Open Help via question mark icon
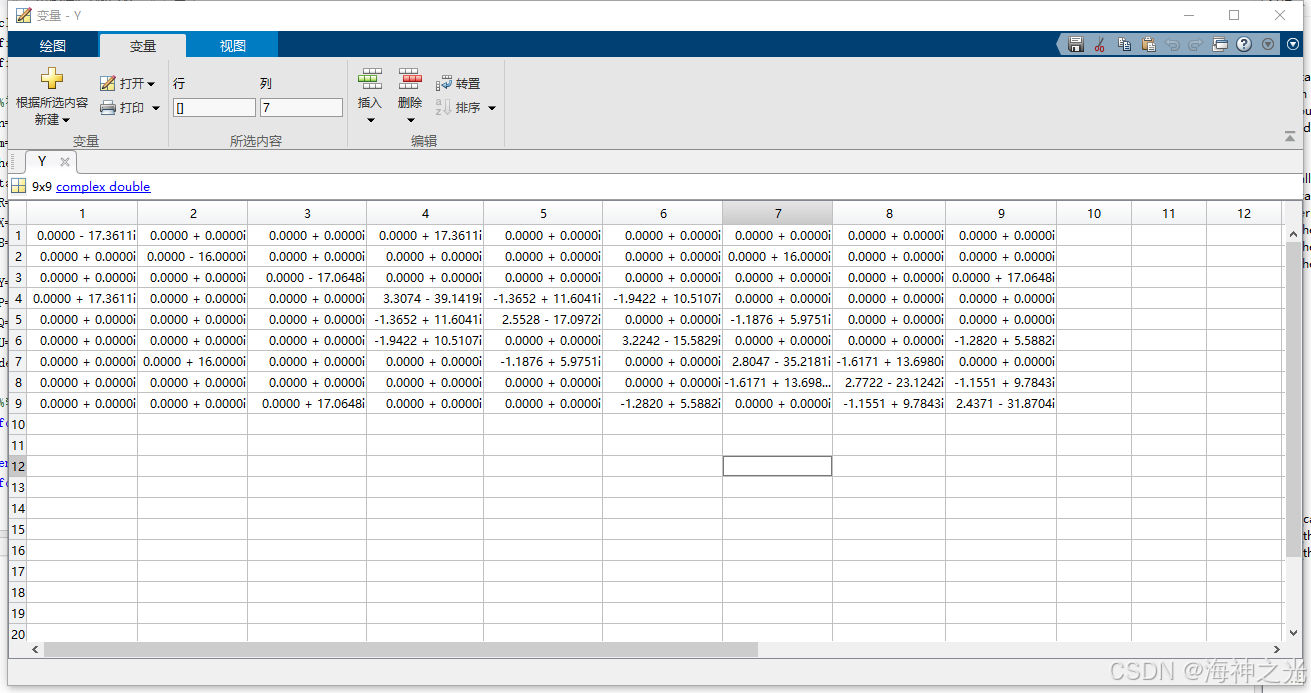The image size is (1311, 693). [1244, 44]
